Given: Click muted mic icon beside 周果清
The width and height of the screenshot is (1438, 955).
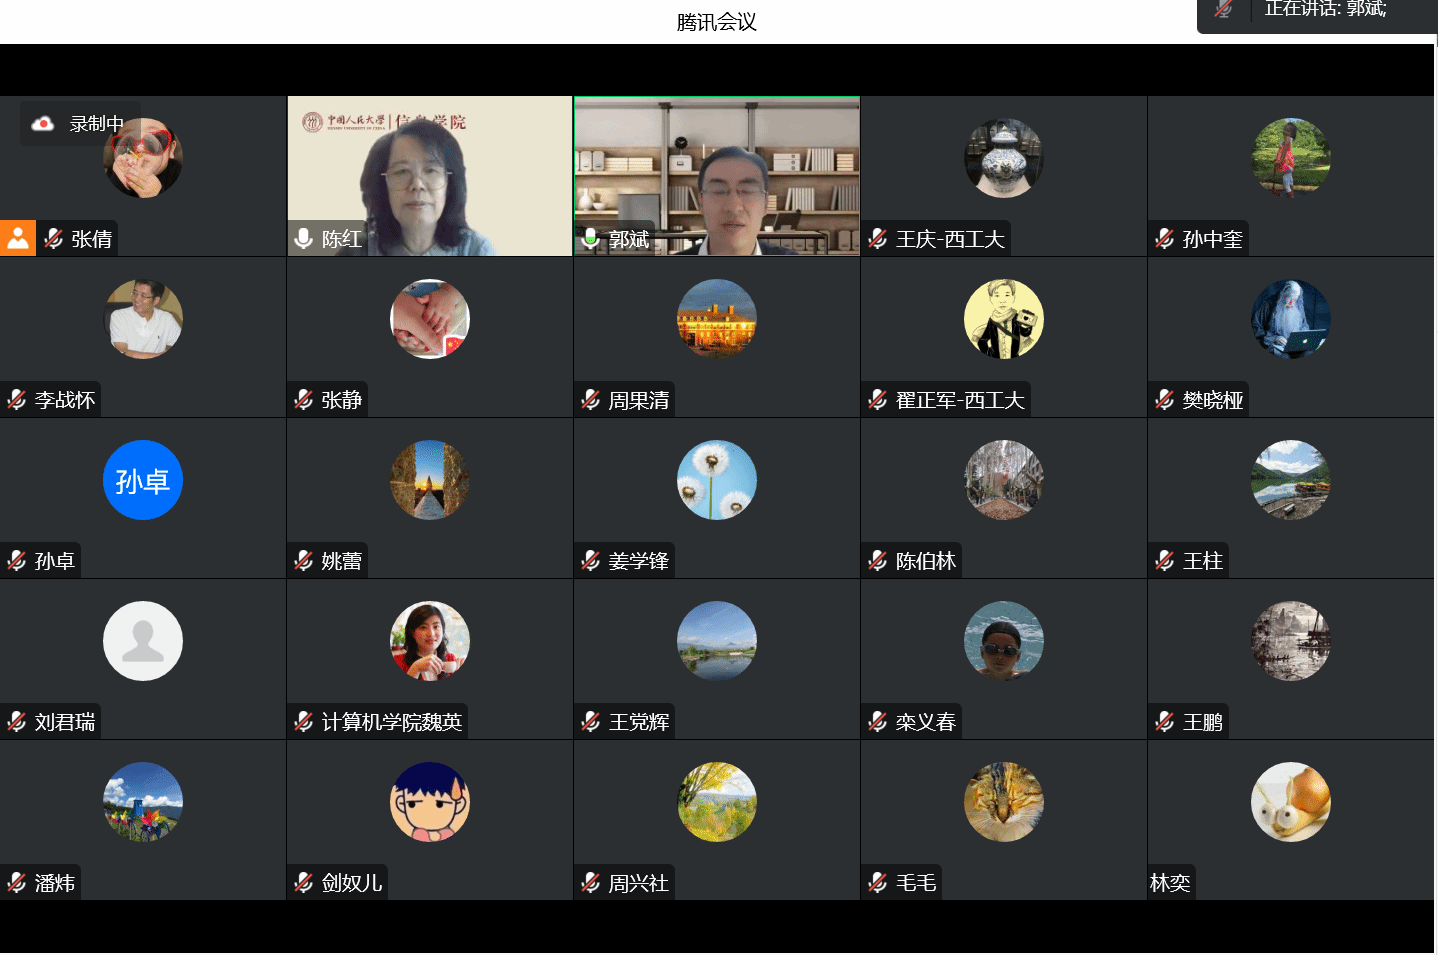Looking at the screenshot, I should 591,400.
